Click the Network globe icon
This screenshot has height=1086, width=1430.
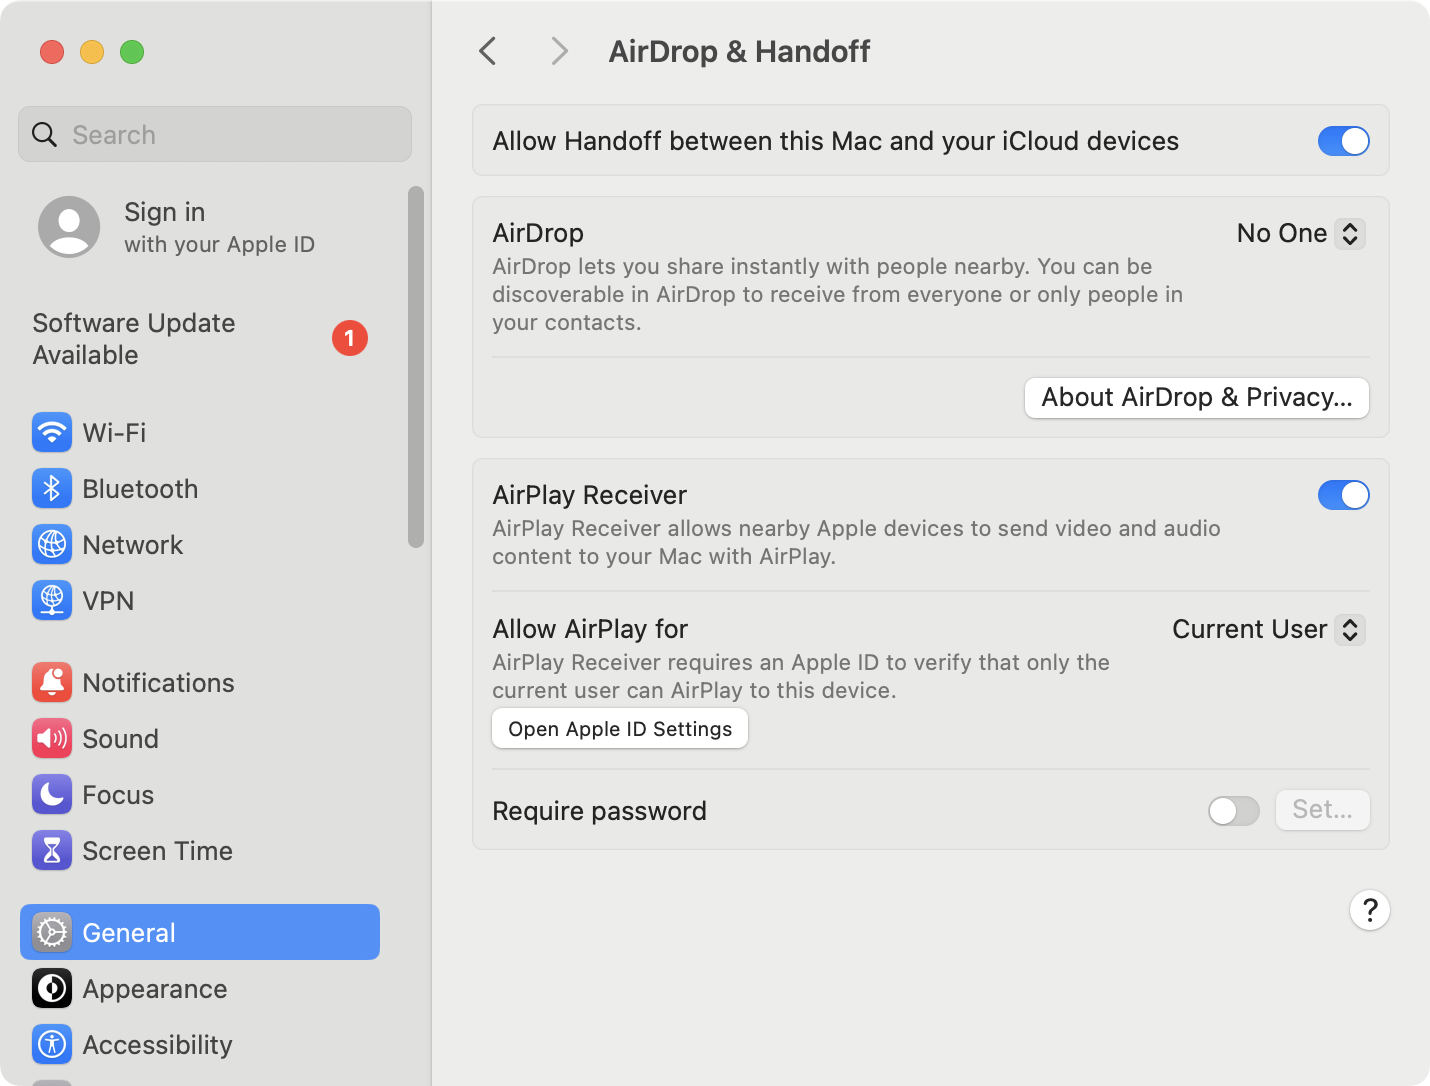click(x=52, y=545)
